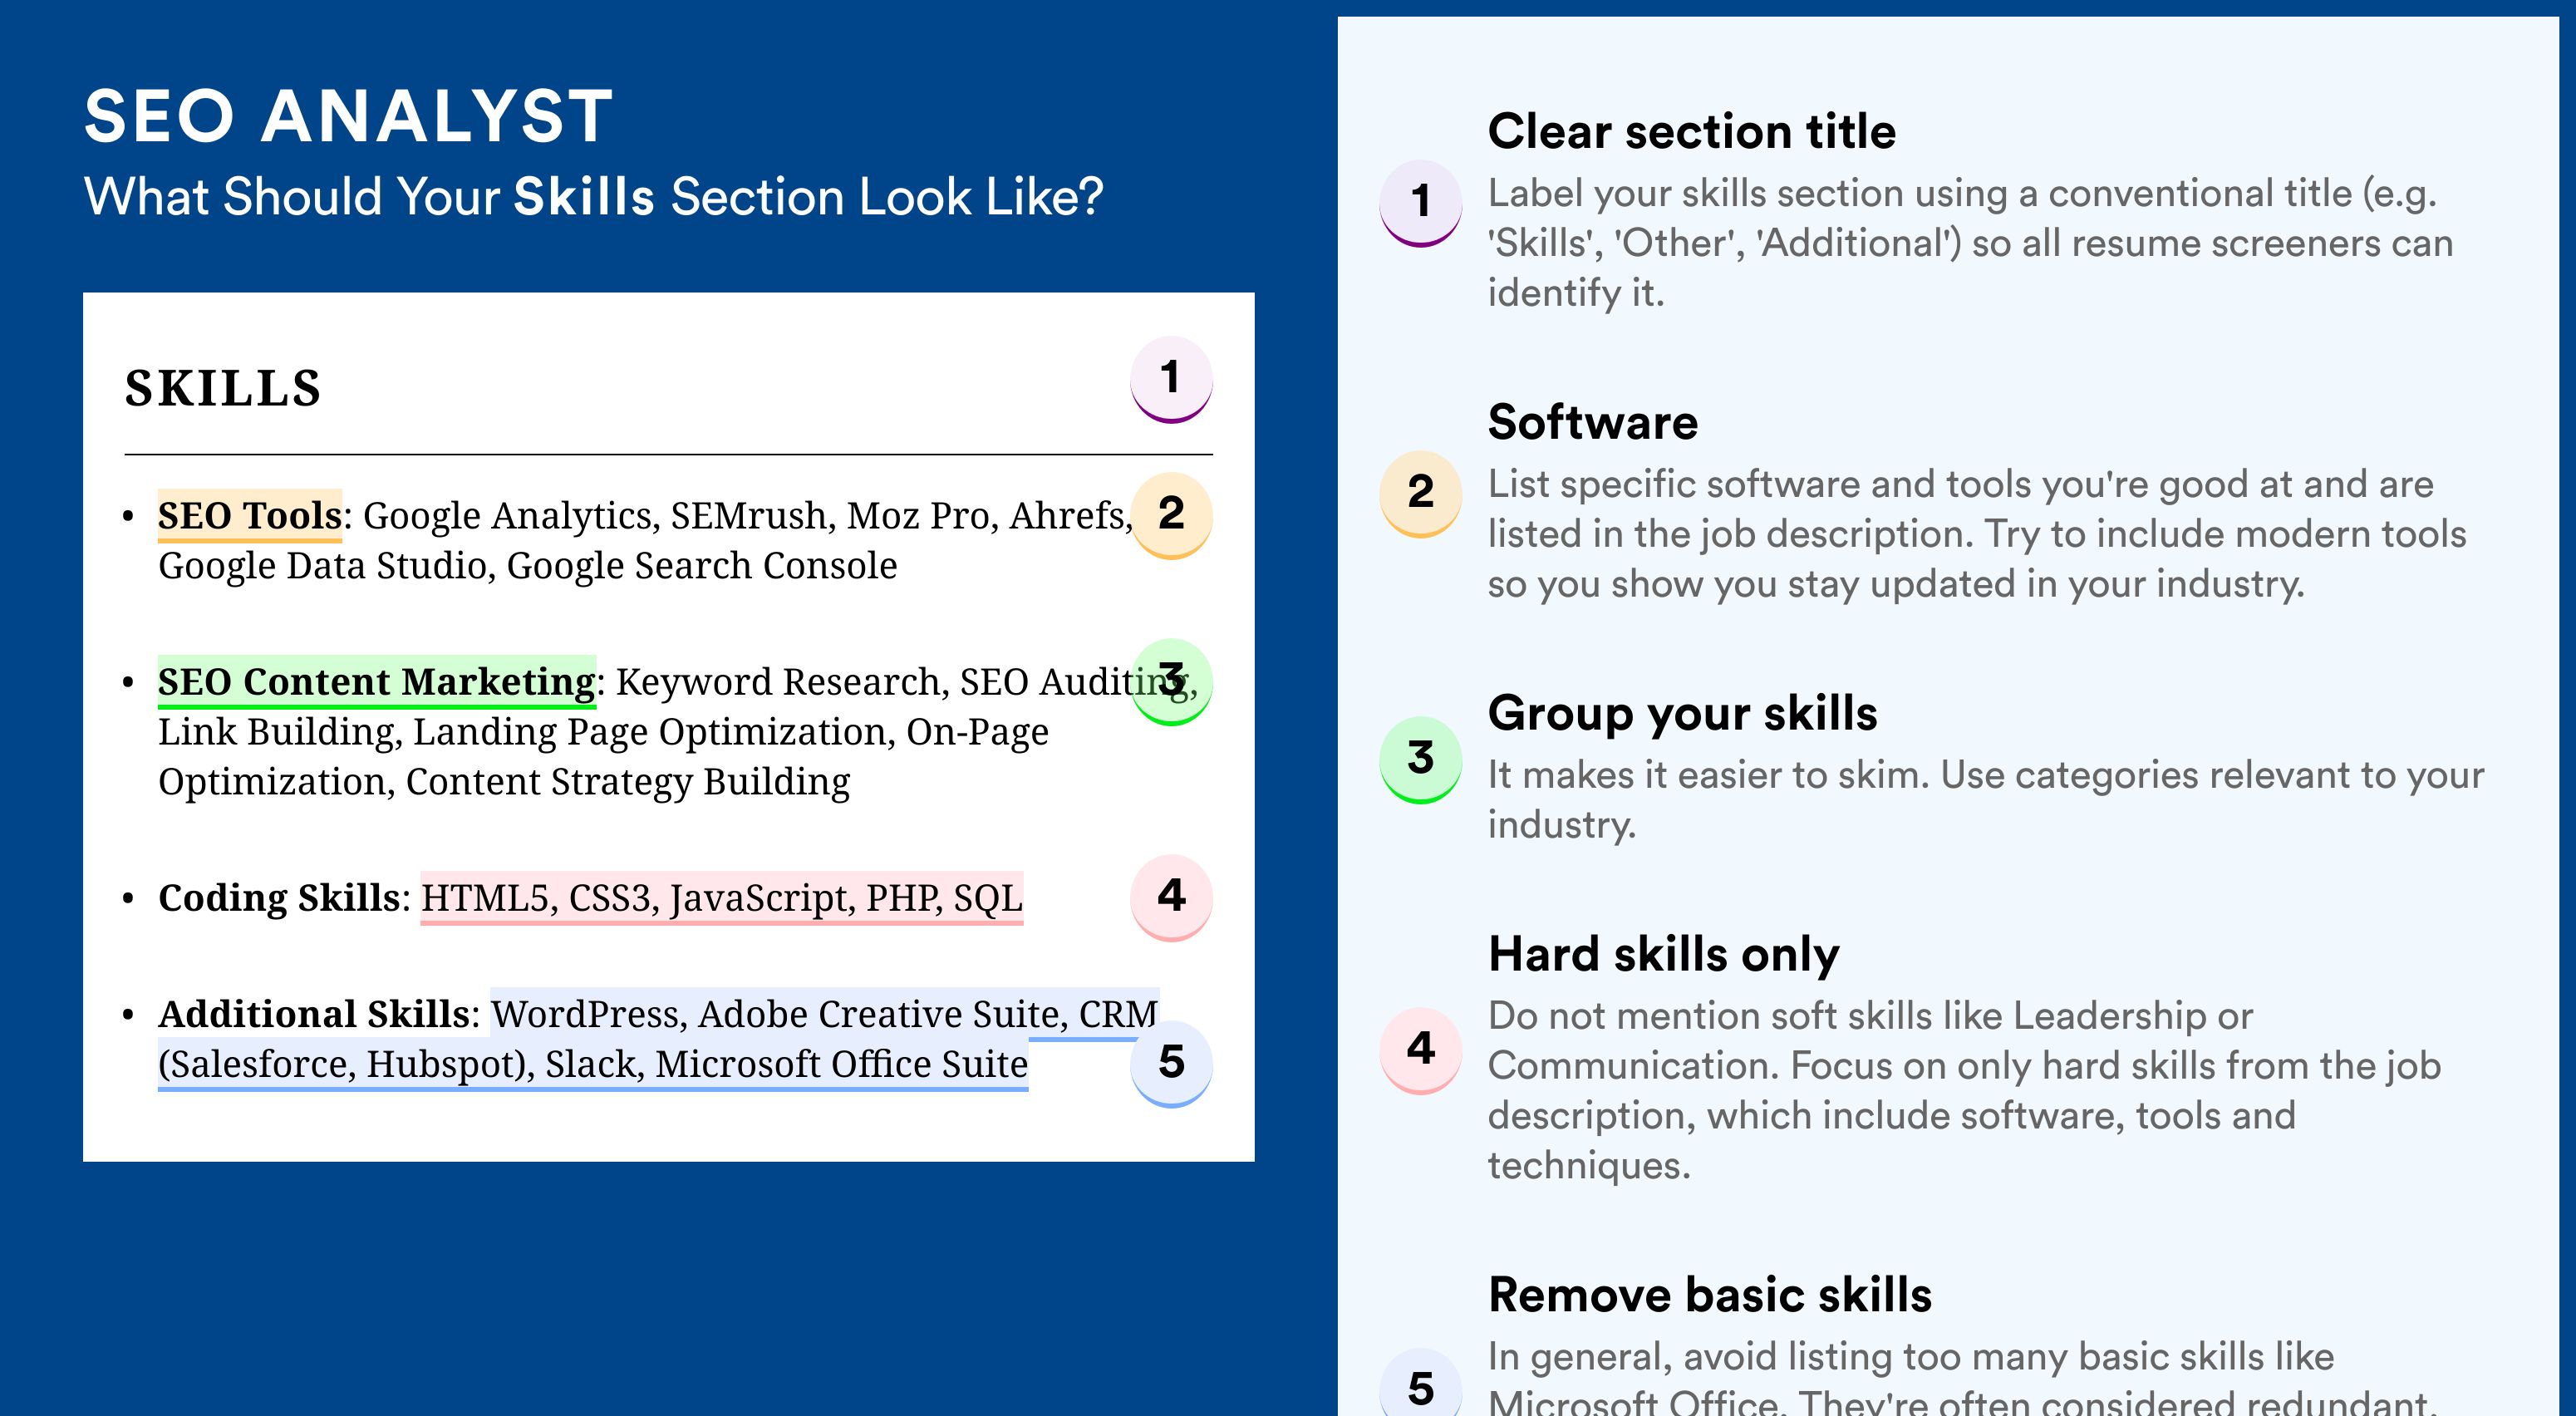The width and height of the screenshot is (2576, 1416).
Task: Click the highlighted SEO Content Marketing label
Action: [x=377, y=682]
